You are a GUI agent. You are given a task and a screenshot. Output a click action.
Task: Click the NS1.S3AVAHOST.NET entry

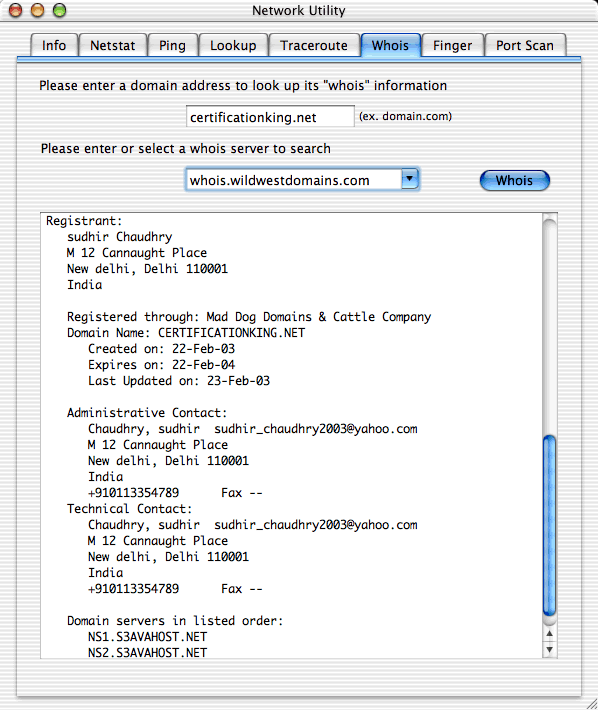[148, 637]
